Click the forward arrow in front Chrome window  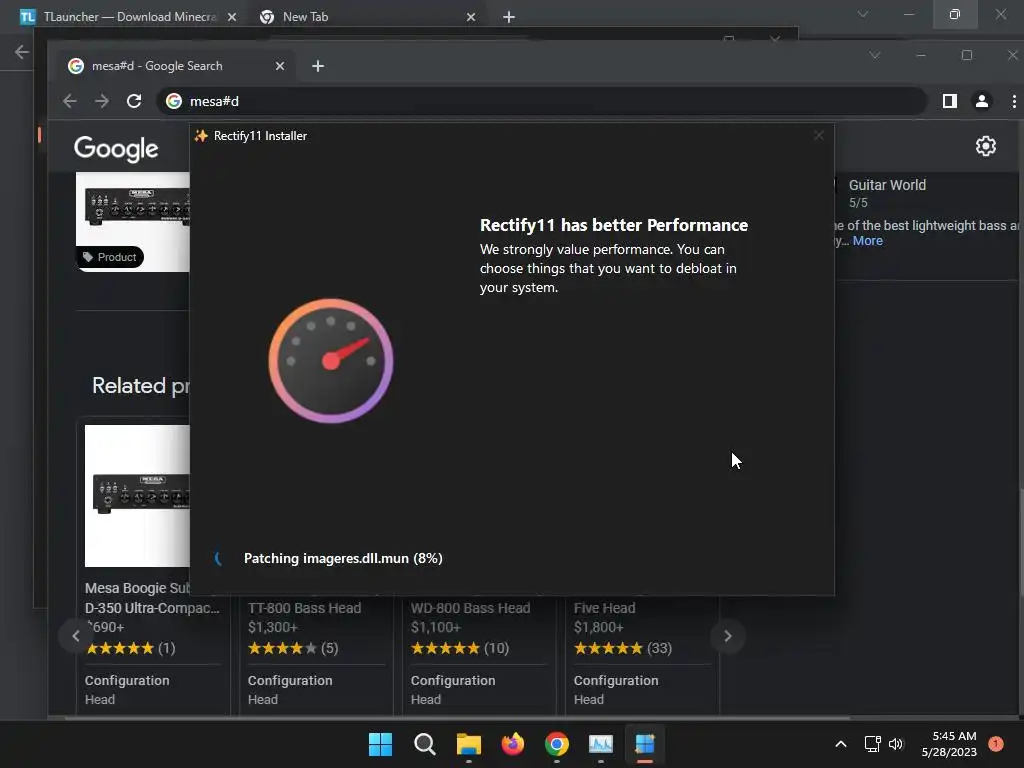pos(102,101)
